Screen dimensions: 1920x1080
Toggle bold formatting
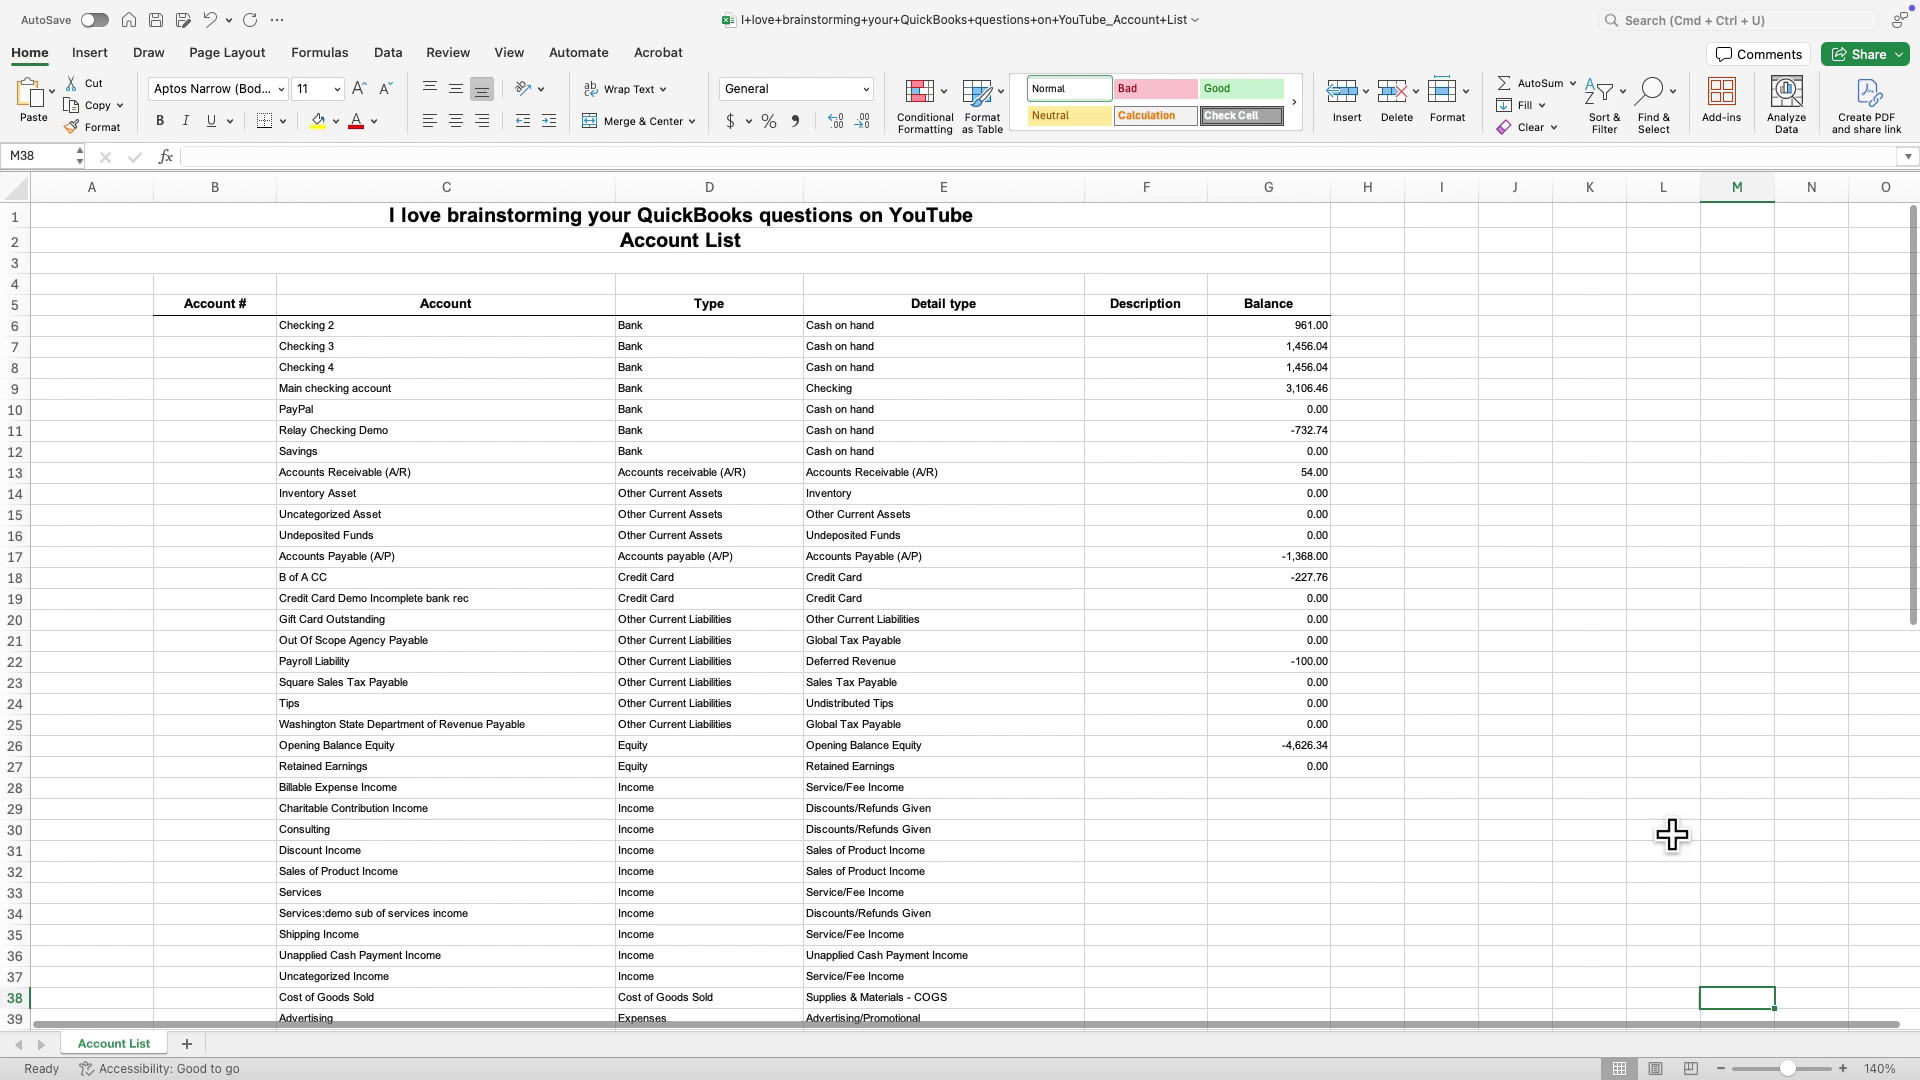tap(160, 121)
